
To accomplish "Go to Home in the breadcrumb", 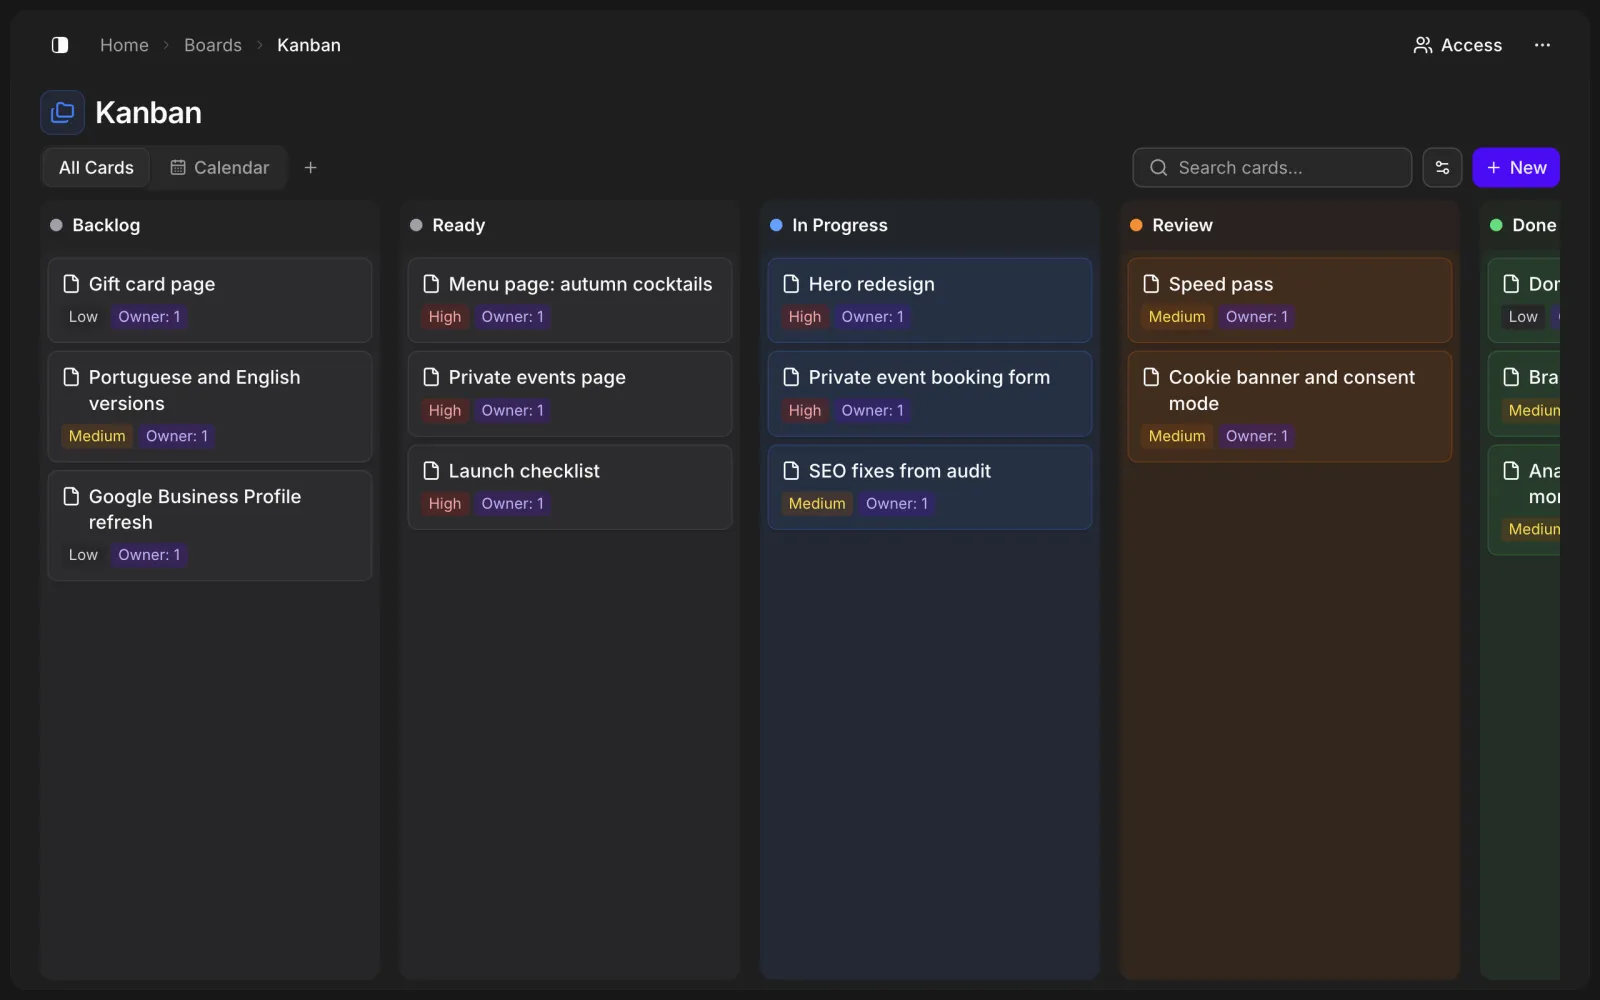I will tap(124, 45).
